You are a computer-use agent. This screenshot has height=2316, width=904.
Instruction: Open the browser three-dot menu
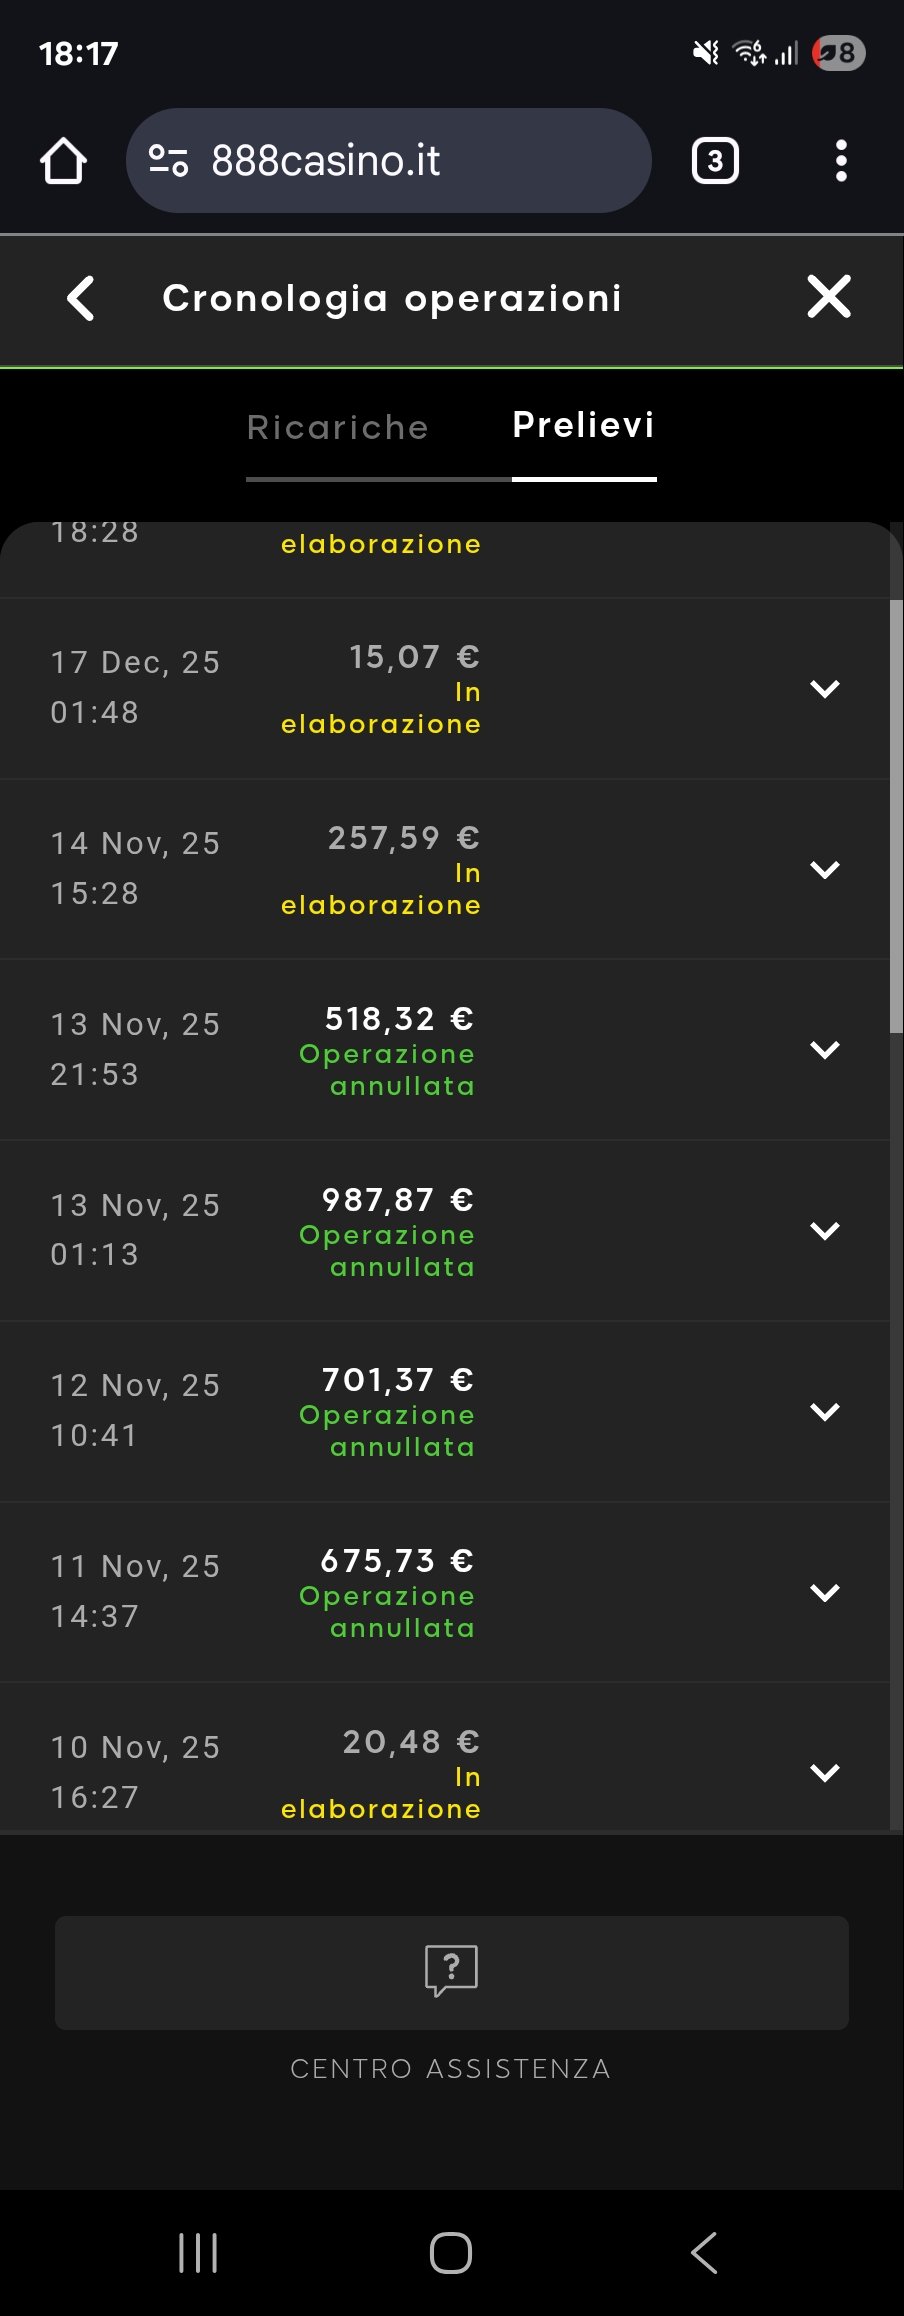tap(841, 161)
